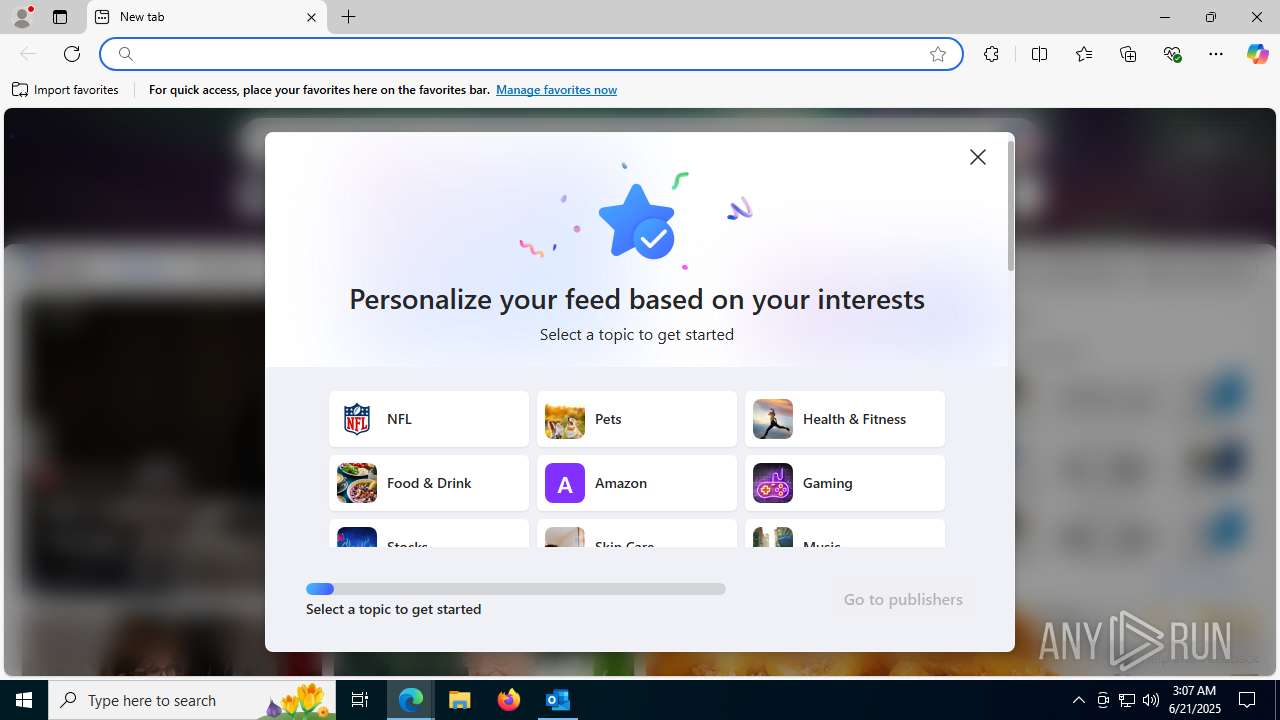Image resolution: width=1280 pixels, height=720 pixels.
Task: Click the address bar input field
Action: 530,54
